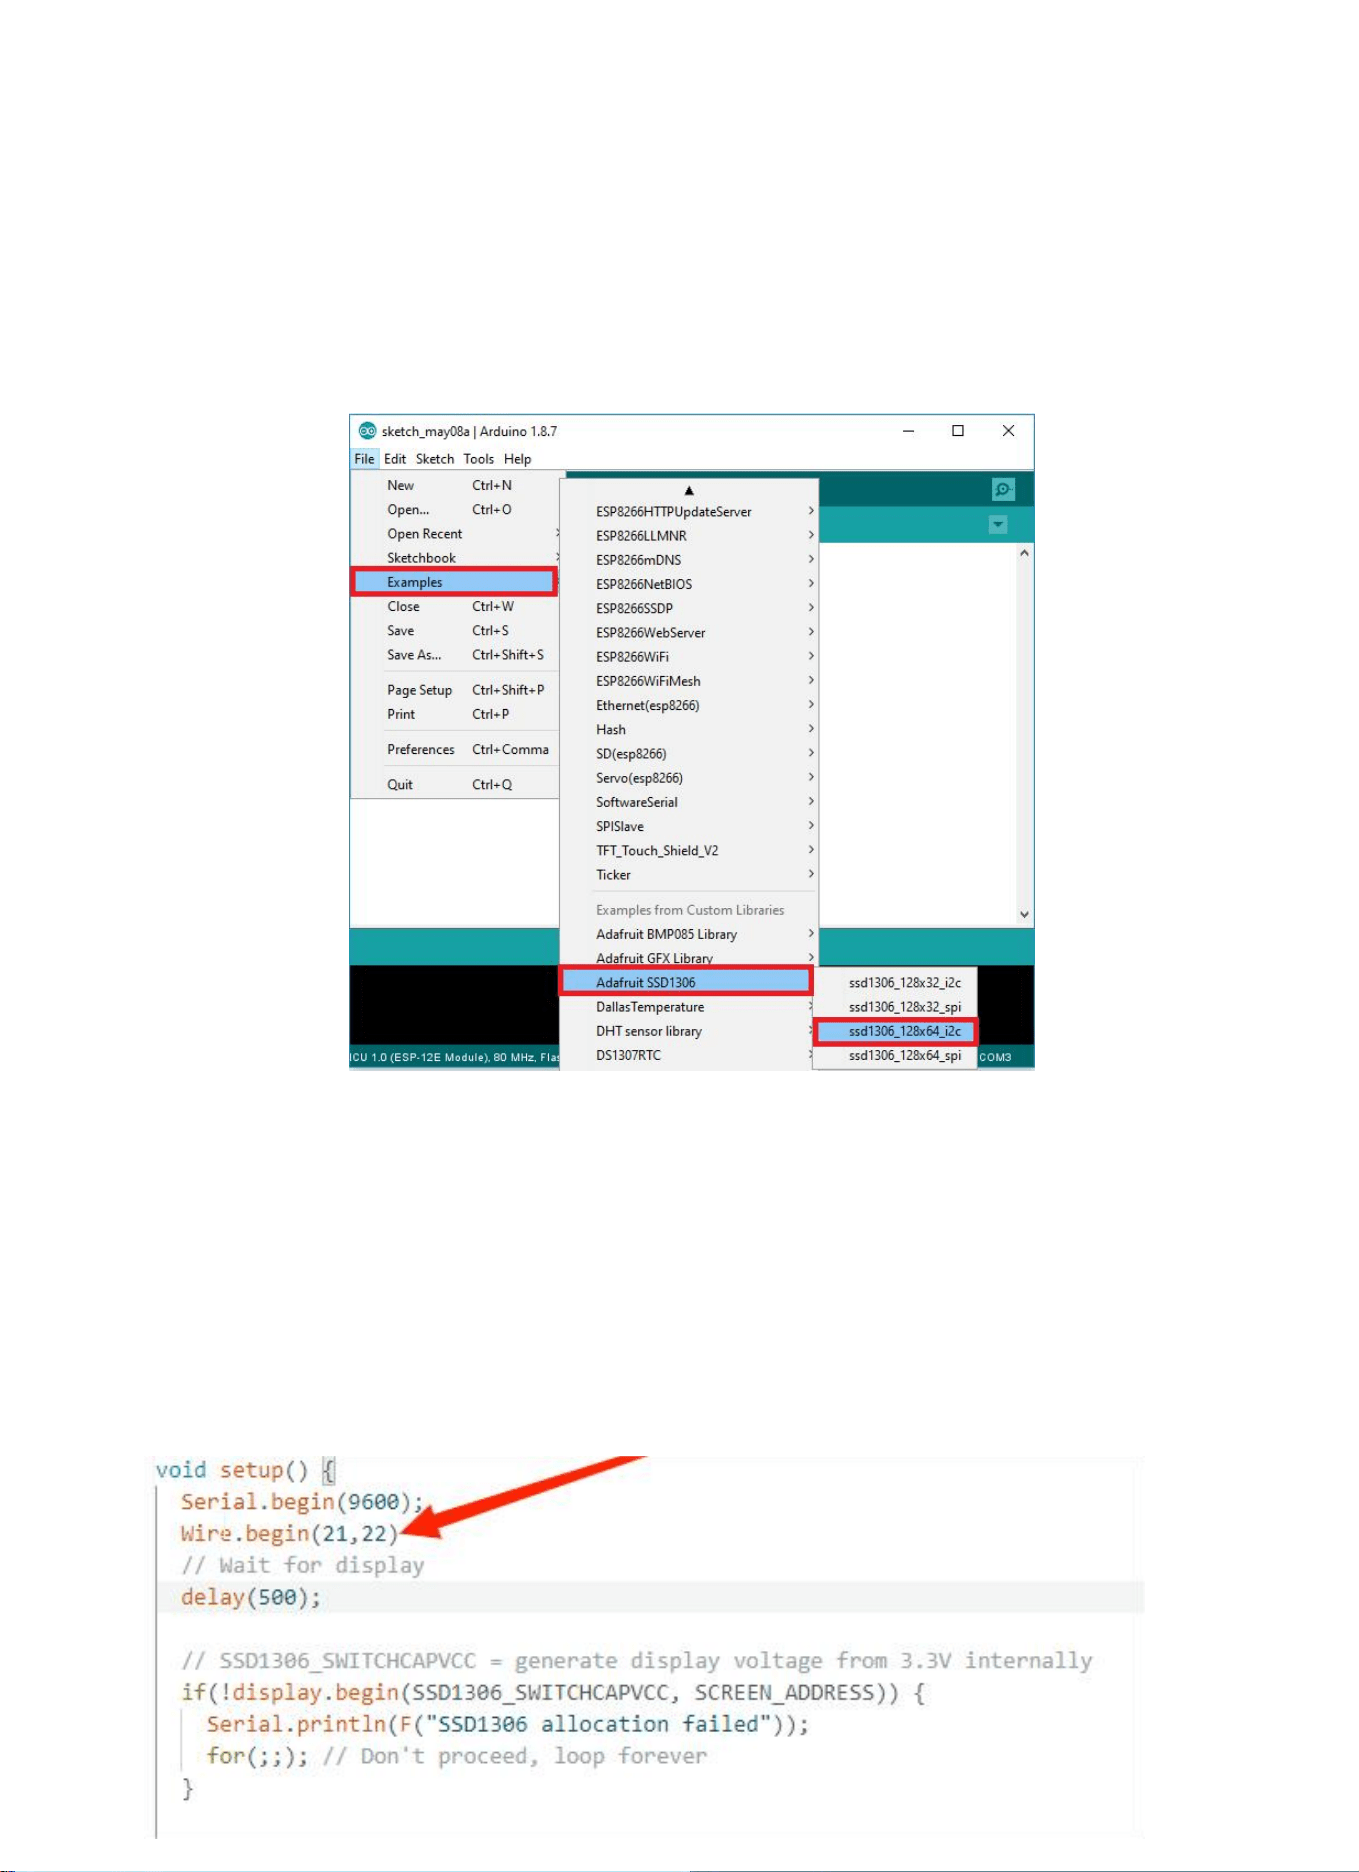The width and height of the screenshot is (1359, 1872).
Task: Select DallasTemperature entry
Action: [689, 1007]
